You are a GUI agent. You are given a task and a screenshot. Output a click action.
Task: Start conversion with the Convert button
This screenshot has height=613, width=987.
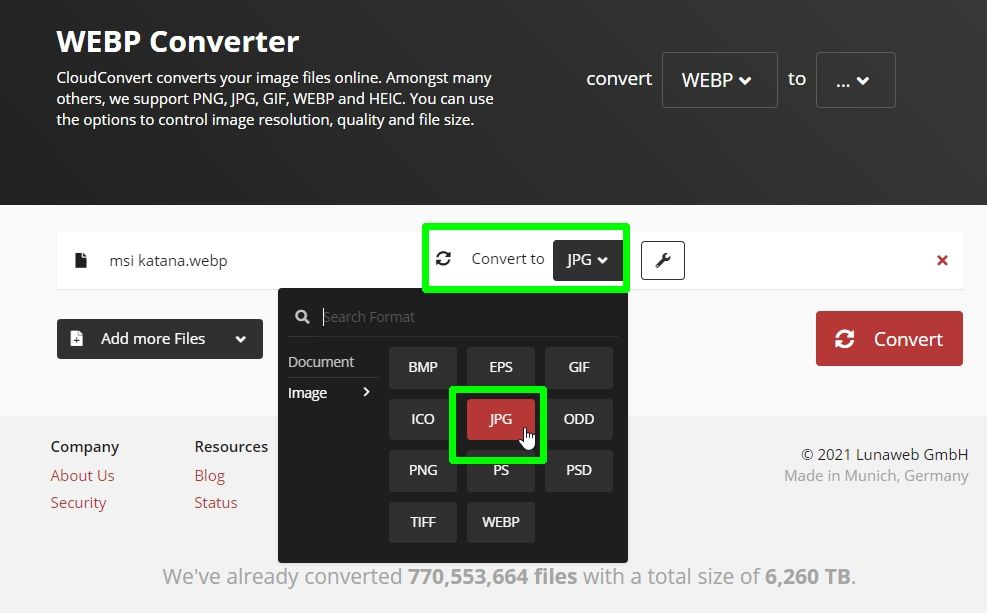pos(888,338)
